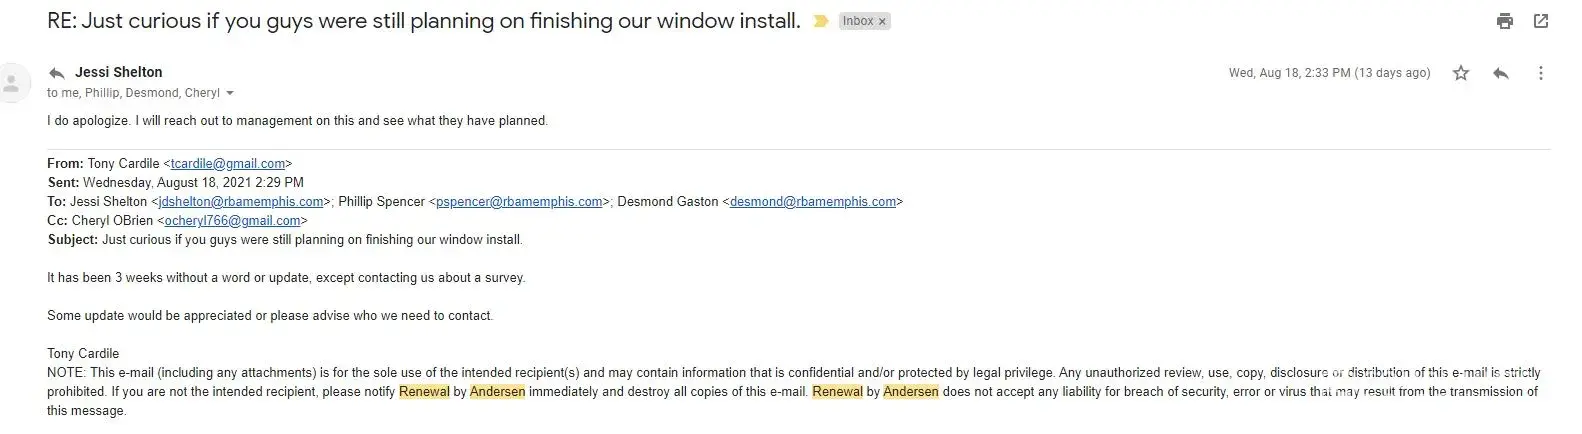Open the tcardile@gmail.com email link
This screenshot has height=434, width=1582.
[228, 164]
